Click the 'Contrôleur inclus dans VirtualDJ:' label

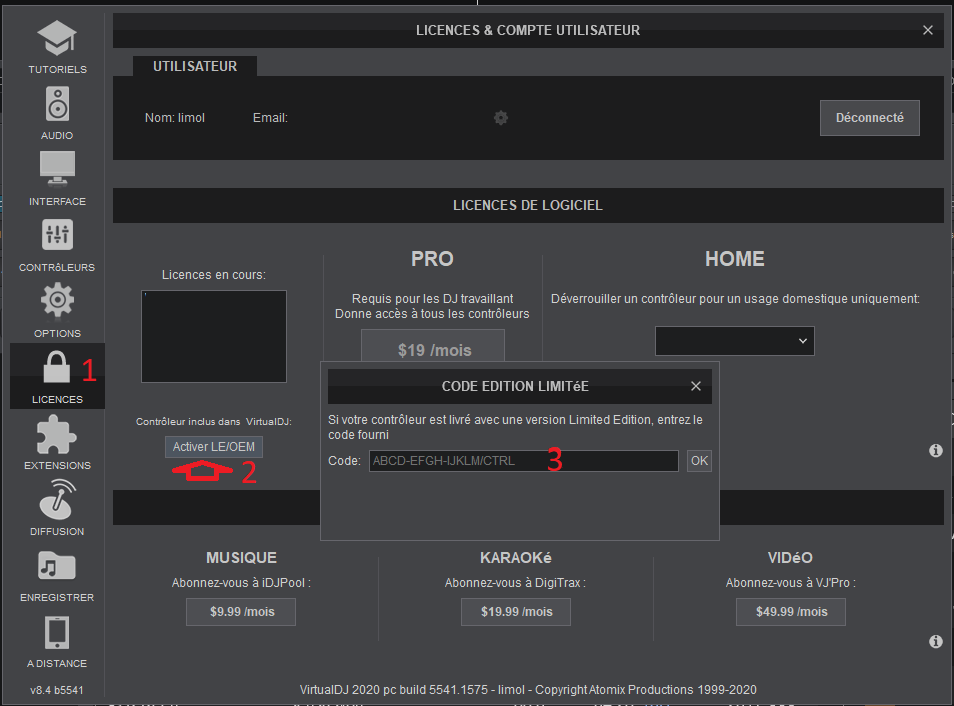[x=214, y=421]
